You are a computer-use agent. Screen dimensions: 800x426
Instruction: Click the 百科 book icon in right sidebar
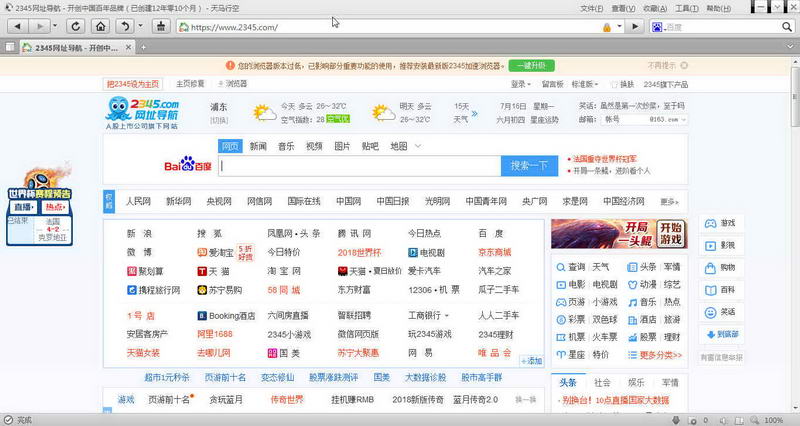coord(710,290)
